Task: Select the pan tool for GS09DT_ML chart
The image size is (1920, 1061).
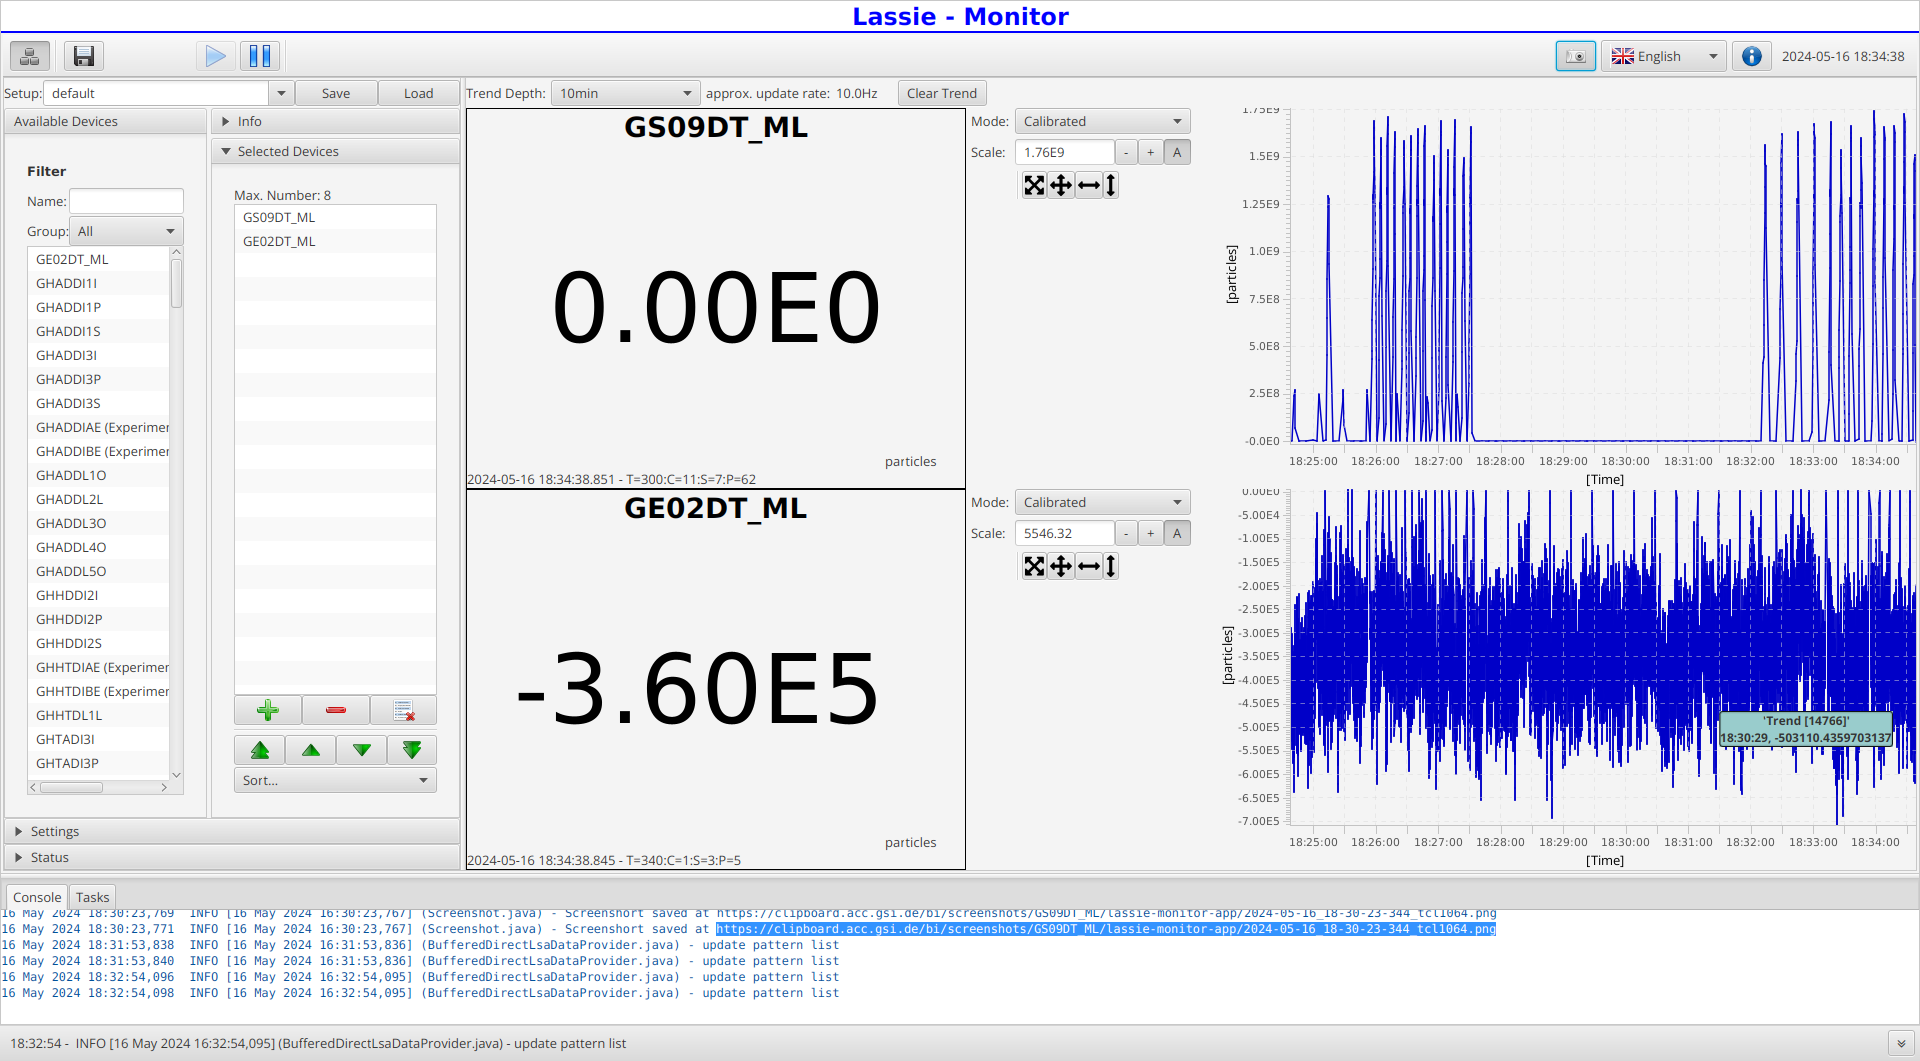Action: (1061, 185)
